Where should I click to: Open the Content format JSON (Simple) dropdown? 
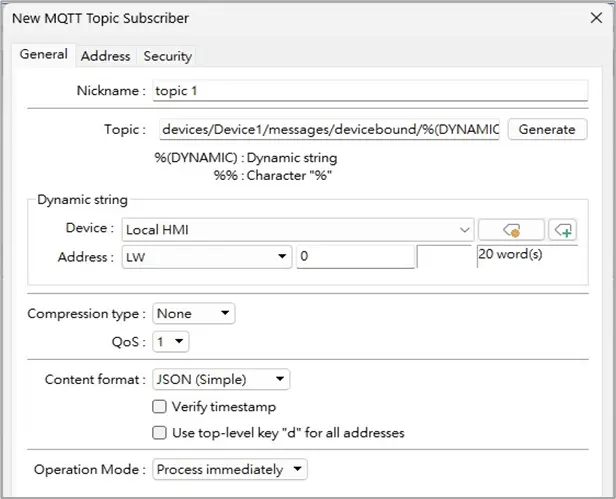221,380
